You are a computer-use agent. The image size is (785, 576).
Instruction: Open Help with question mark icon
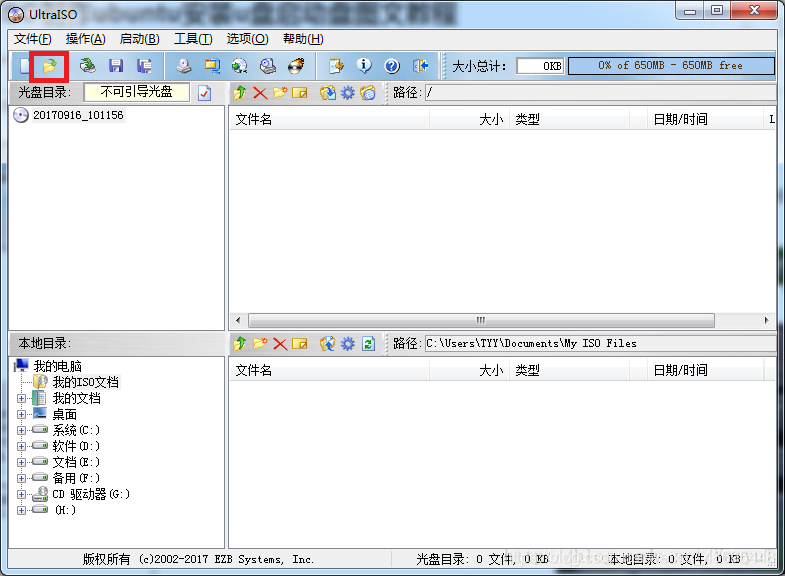pyautogui.click(x=392, y=66)
